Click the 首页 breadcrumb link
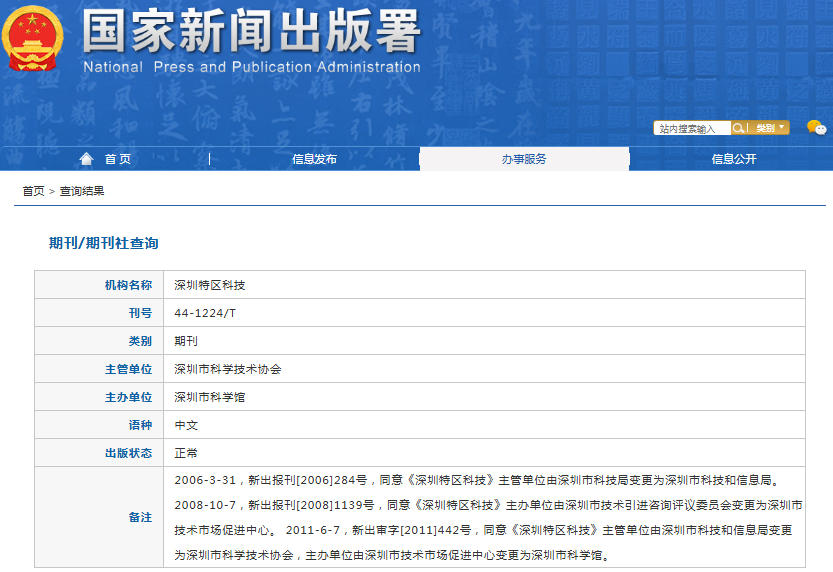This screenshot has width=833, height=572. [x=33, y=191]
